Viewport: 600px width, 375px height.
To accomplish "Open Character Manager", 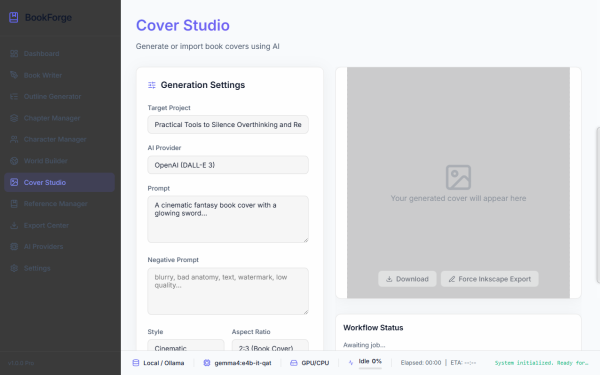I will coord(59,139).
